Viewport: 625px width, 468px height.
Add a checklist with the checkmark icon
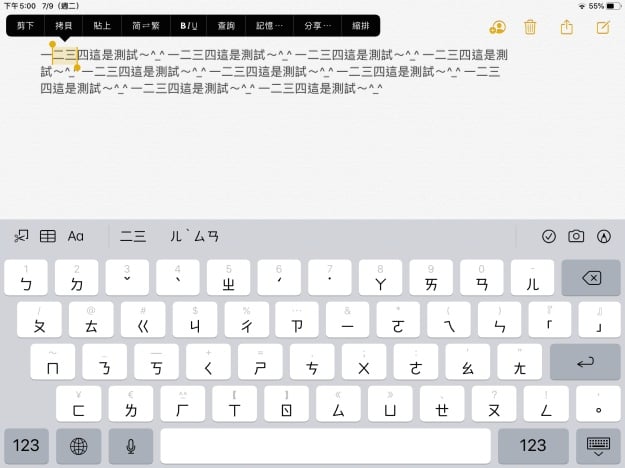548,236
